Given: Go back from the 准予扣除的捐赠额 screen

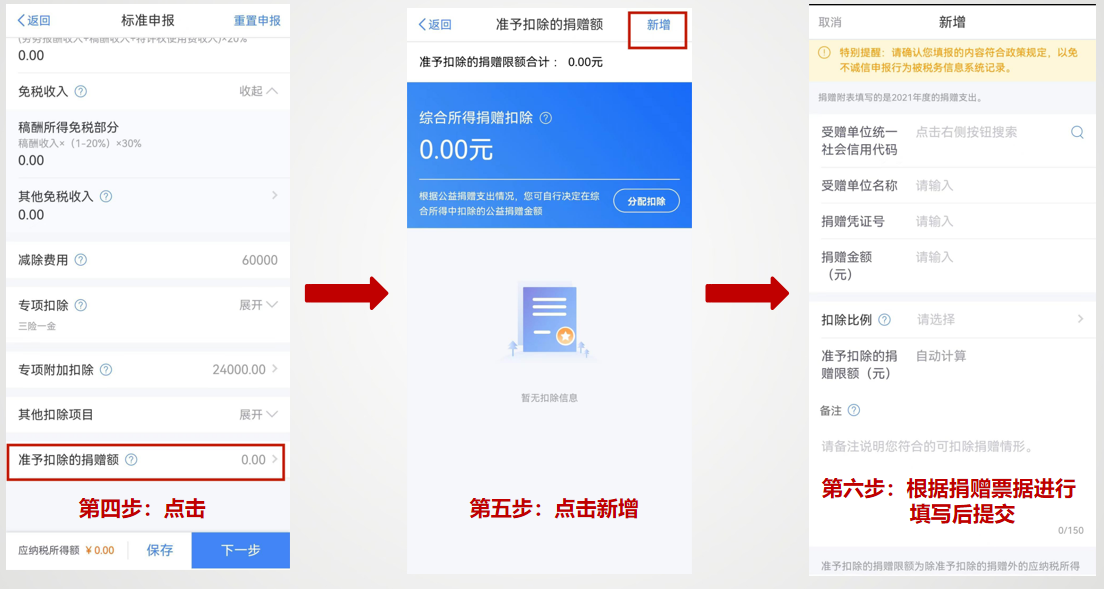Looking at the screenshot, I should click(x=435, y=25).
